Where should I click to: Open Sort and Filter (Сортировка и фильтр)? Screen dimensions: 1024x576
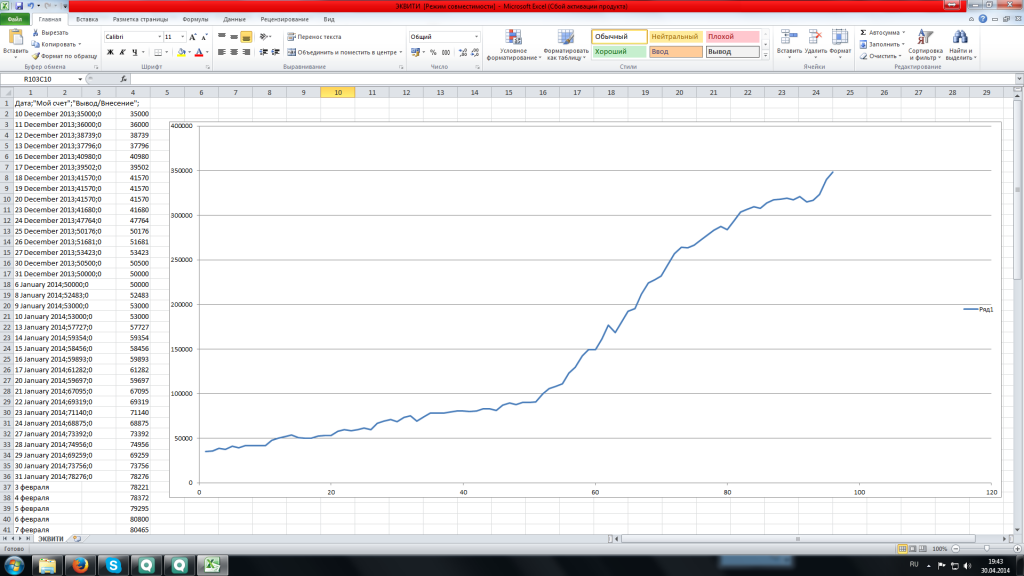tap(925, 45)
